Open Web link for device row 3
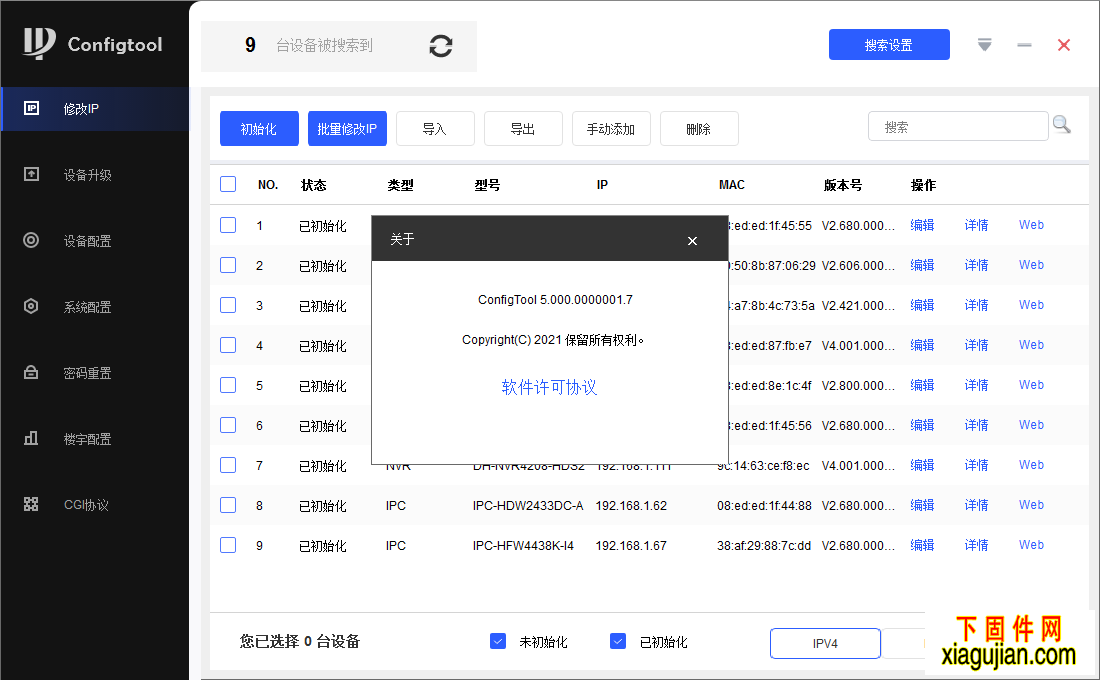Viewport: 1100px width, 680px height. (1031, 305)
